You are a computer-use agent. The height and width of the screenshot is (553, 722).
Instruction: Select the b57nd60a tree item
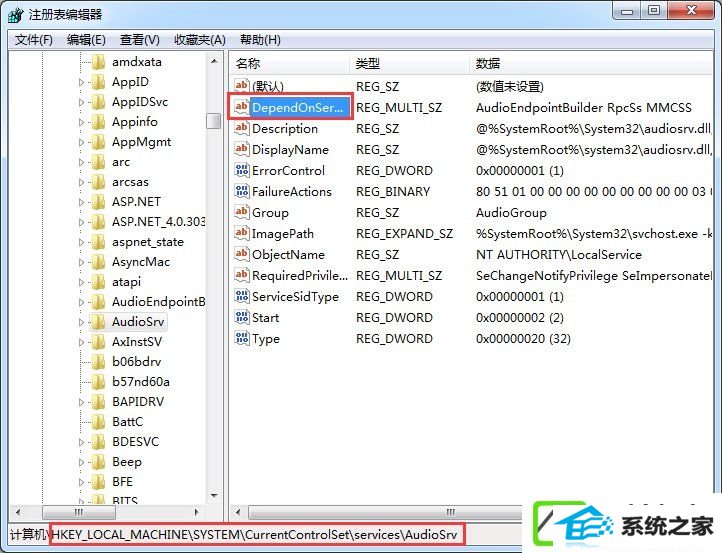pyautogui.click(x=141, y=382)
